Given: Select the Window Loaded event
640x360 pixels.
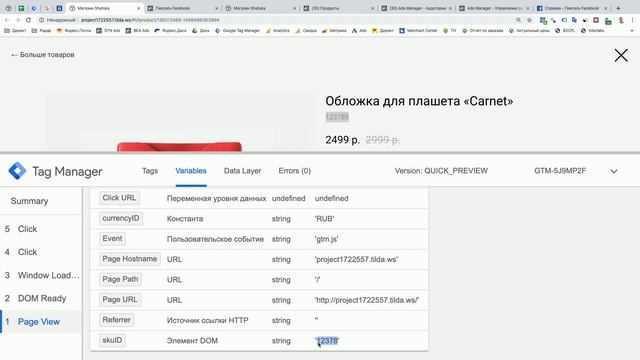Looking at the screenshot, I should (42, 276).
